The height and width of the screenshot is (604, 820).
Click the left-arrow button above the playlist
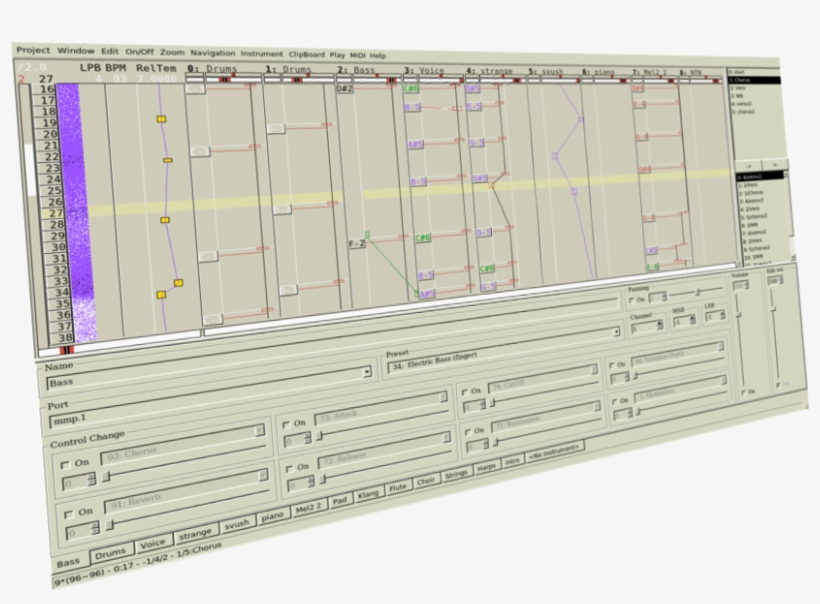pyautogui.click(x=775, y=165)
